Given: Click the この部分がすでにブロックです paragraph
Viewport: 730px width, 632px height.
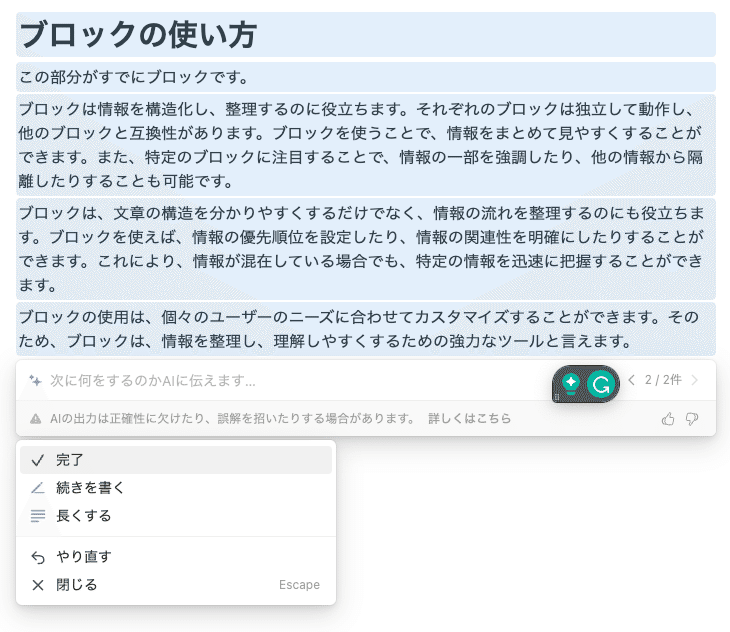Looking at the screenshot, I should coord(365,77).
